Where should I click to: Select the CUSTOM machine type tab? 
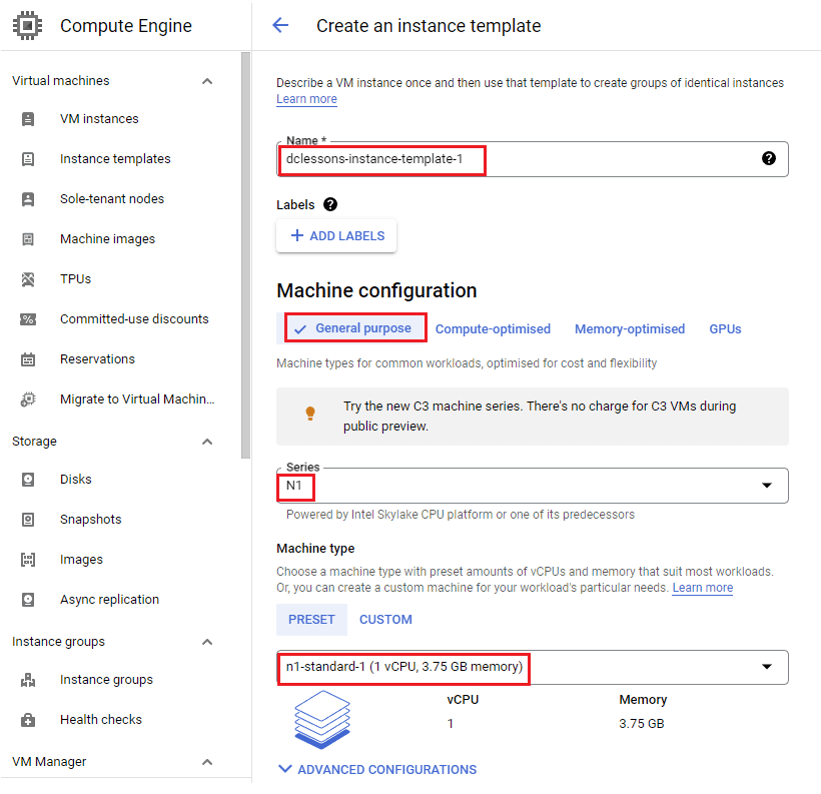(x=385, y=620)
